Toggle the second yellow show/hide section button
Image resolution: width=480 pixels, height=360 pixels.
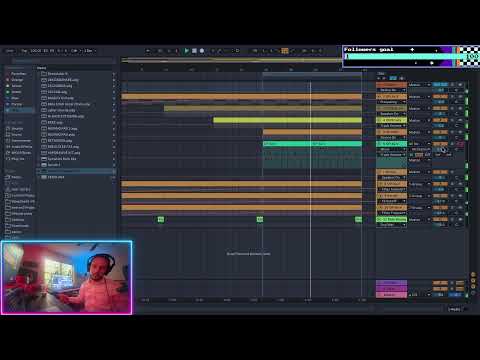click(473, 280)
